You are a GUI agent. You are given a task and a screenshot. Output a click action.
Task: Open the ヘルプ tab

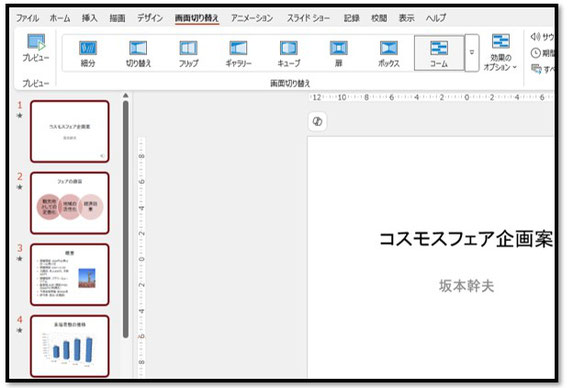tap(436, 18)
